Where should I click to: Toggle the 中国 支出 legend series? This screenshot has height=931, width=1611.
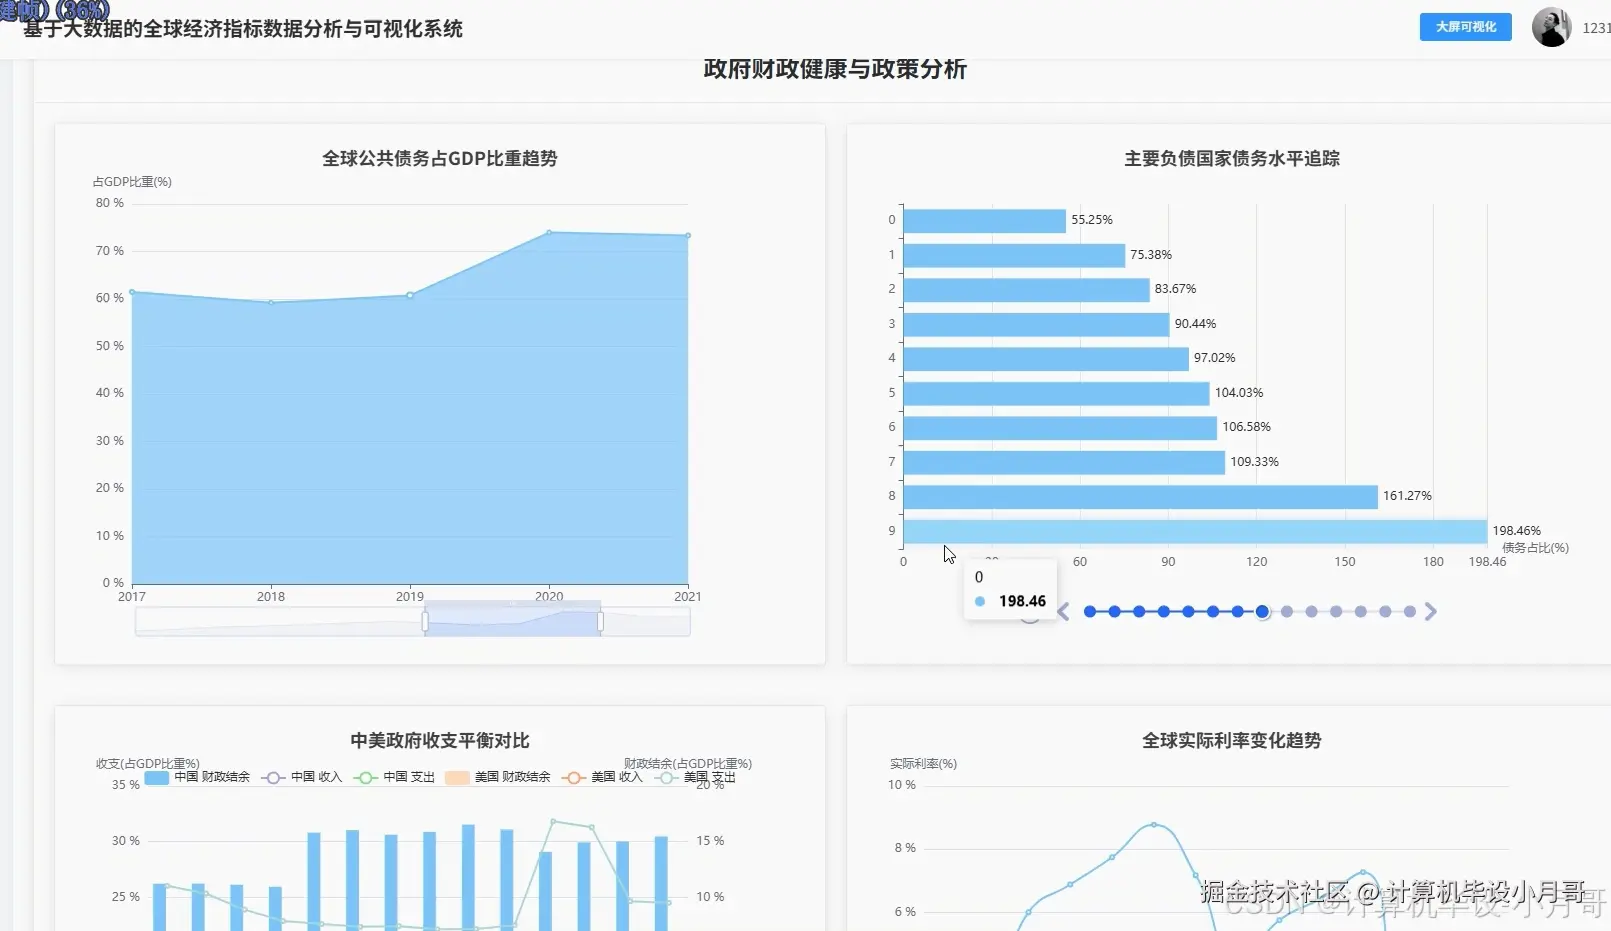[x=395, y=777]
